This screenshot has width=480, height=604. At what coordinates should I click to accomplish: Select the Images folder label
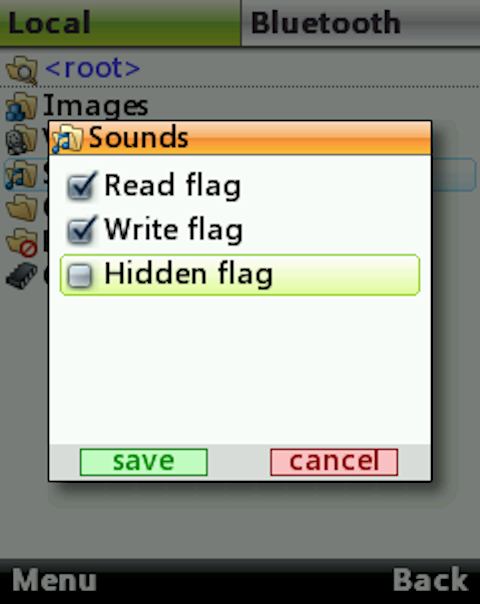[96, 106]
